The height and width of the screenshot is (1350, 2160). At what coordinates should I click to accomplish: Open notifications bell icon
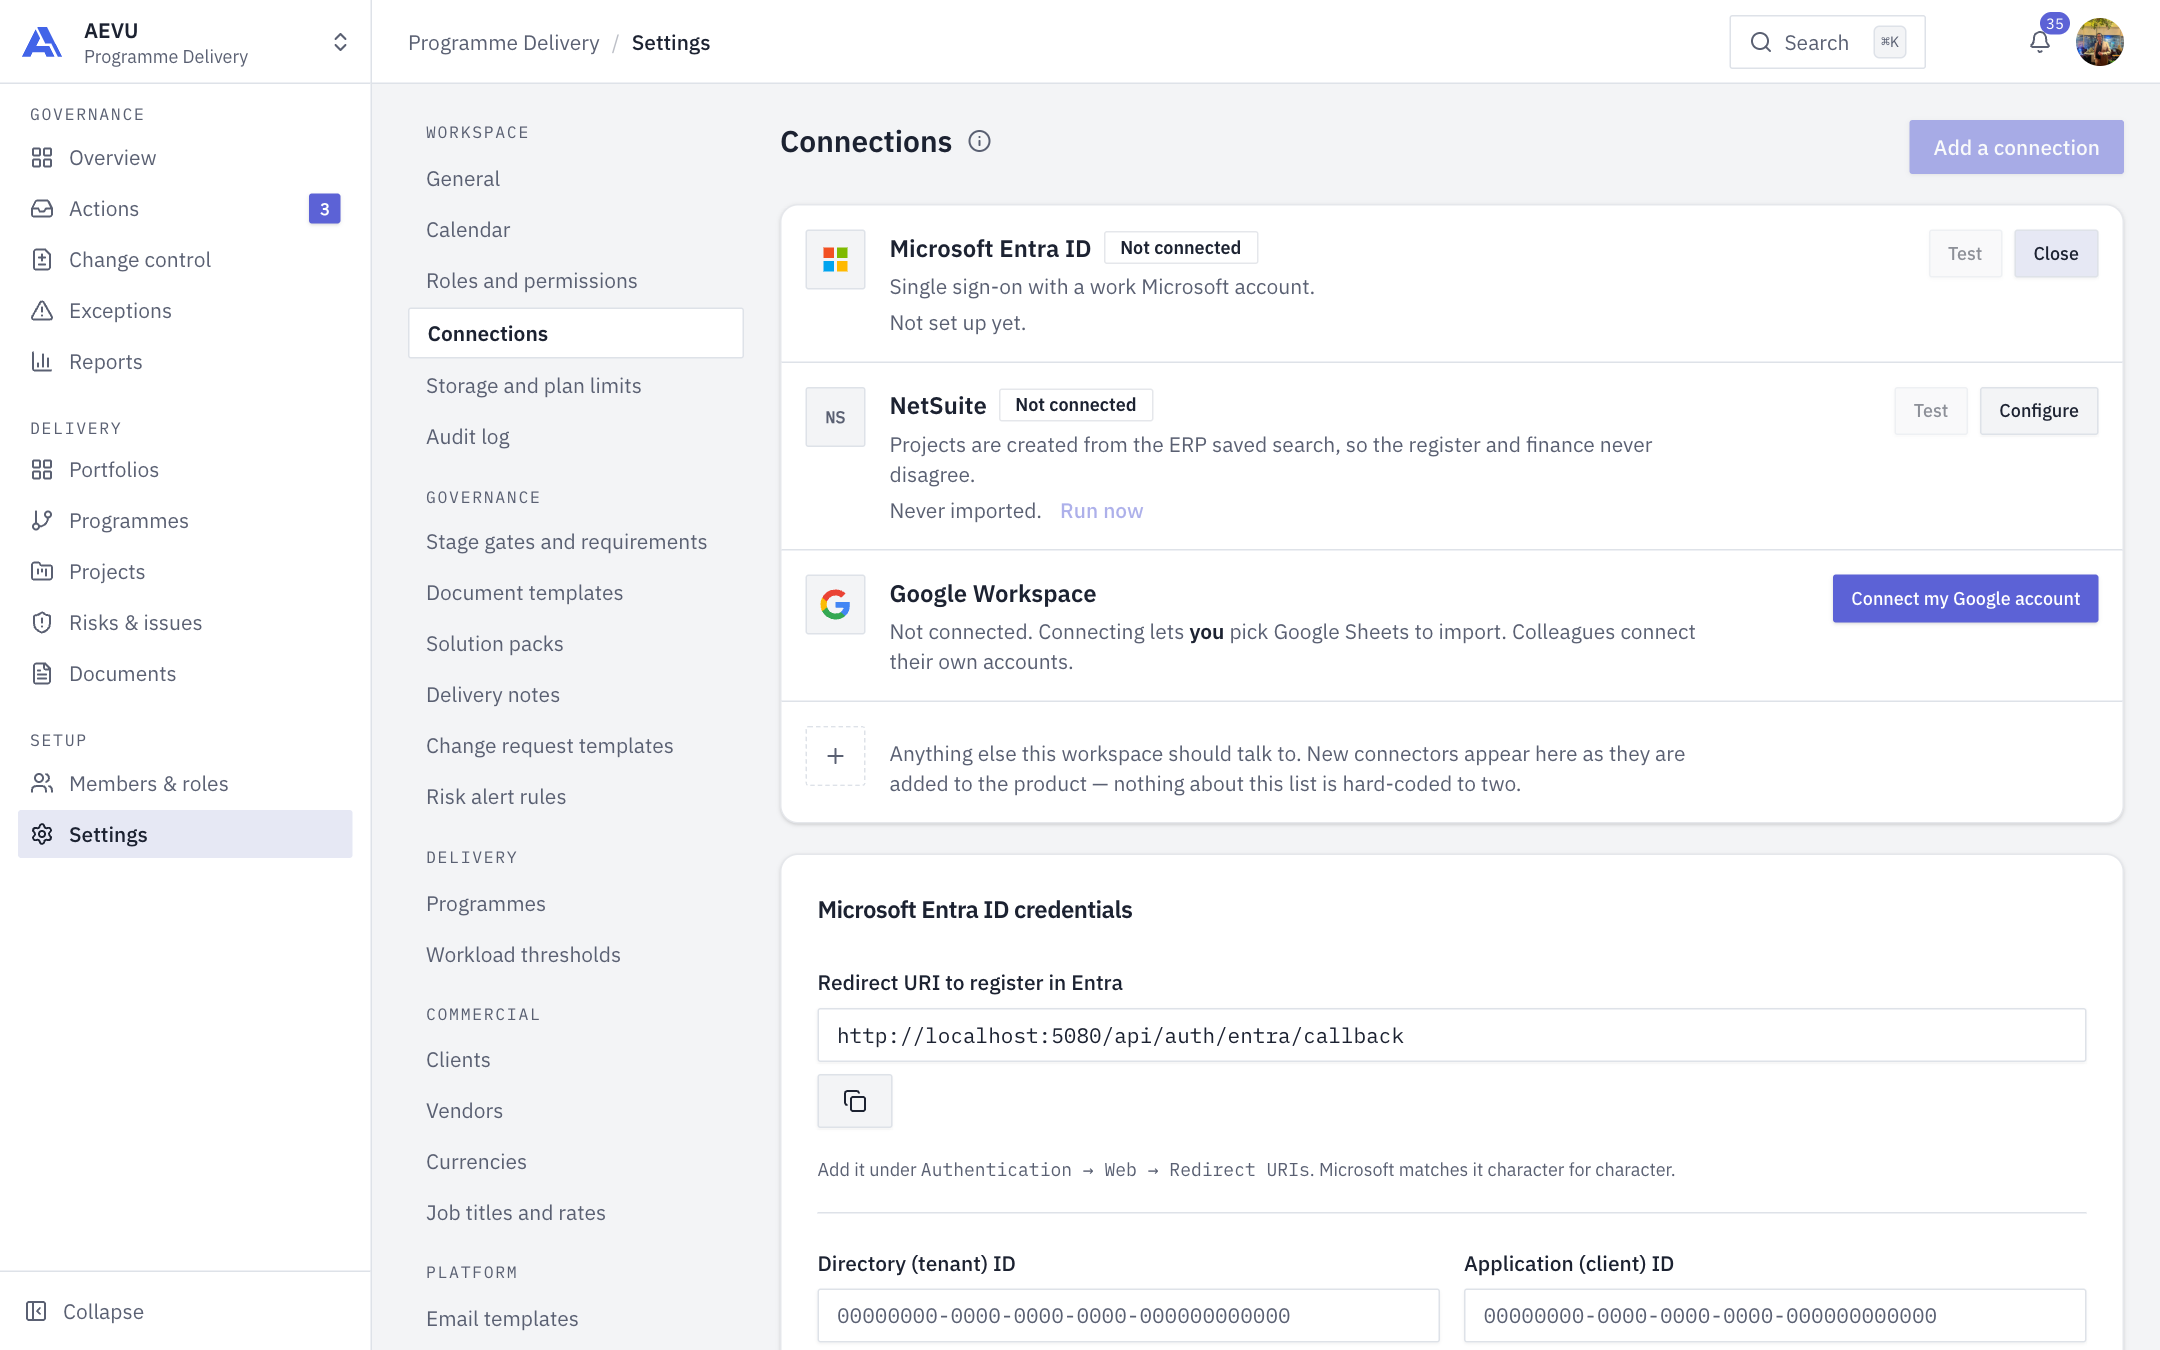(x=2040, y=42)
